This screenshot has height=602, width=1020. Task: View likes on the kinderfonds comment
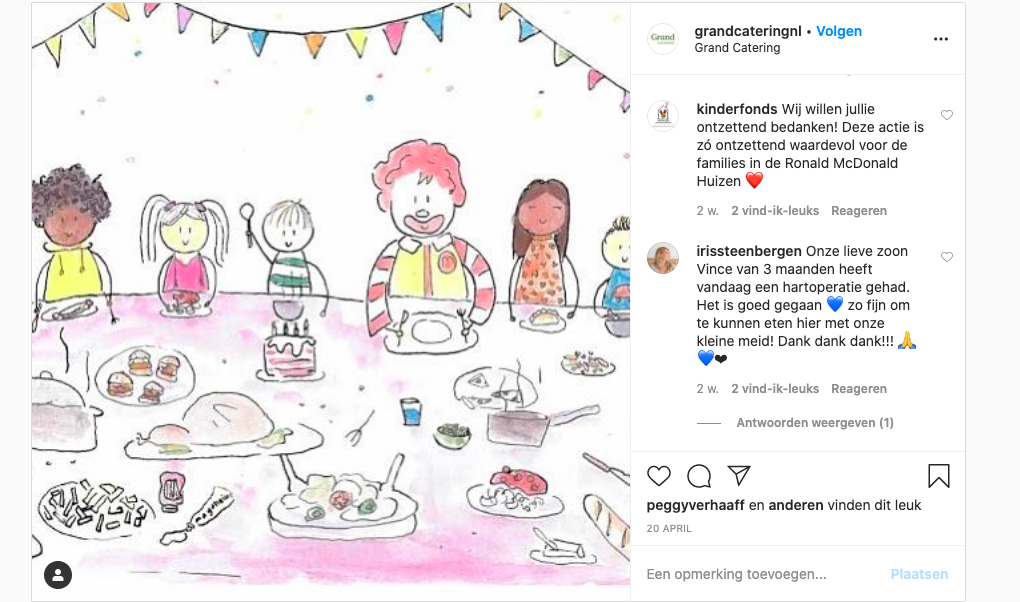coord(775,211)
